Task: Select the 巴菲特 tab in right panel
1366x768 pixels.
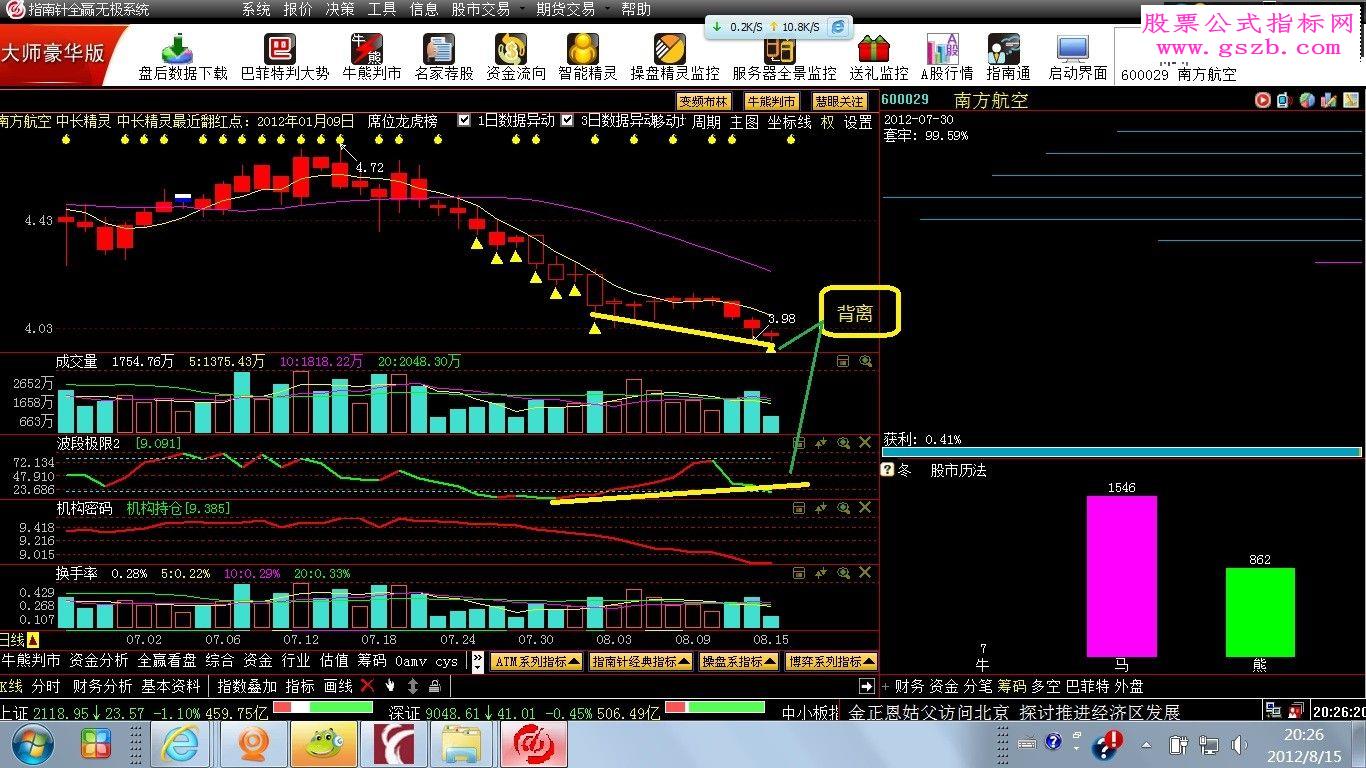Action: pos(1088,686)
